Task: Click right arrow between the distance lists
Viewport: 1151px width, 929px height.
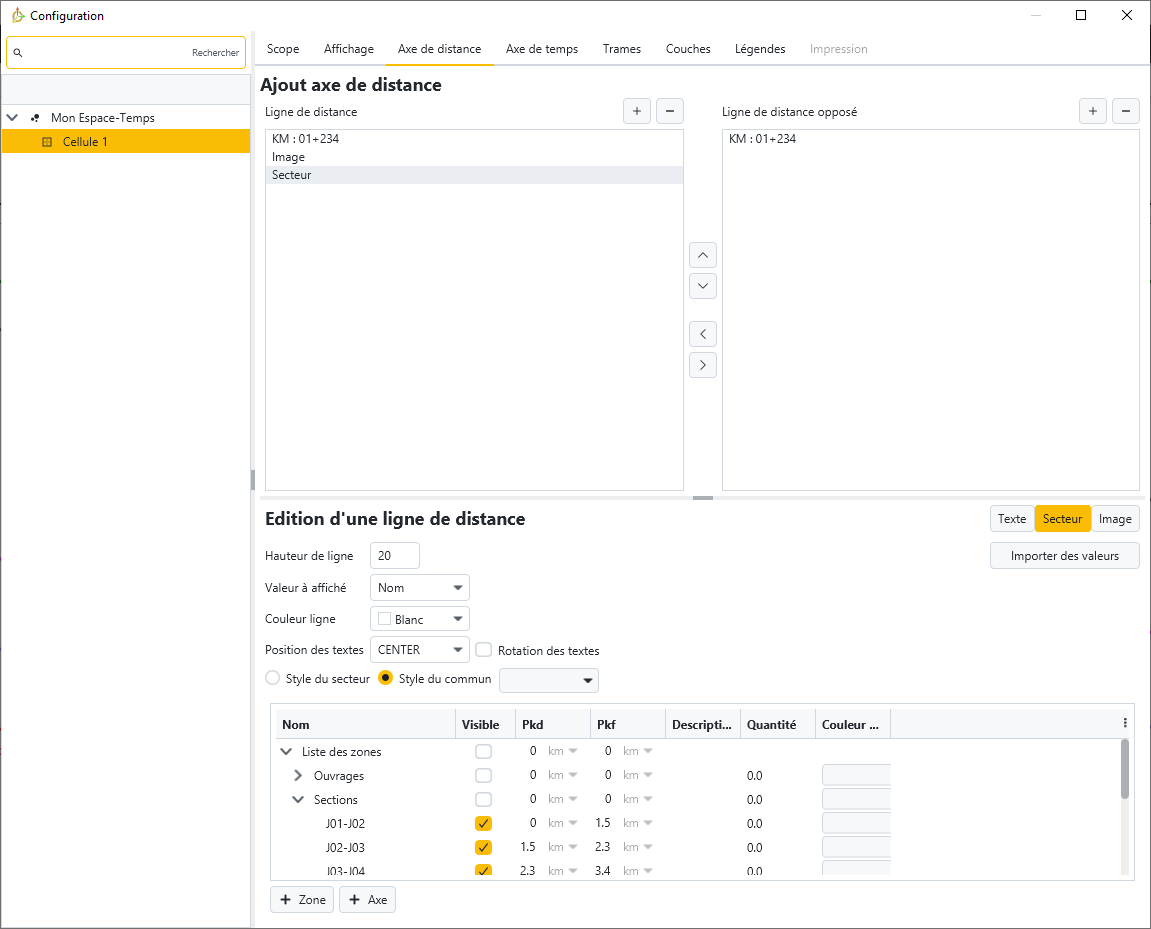Action: point(703,365)
